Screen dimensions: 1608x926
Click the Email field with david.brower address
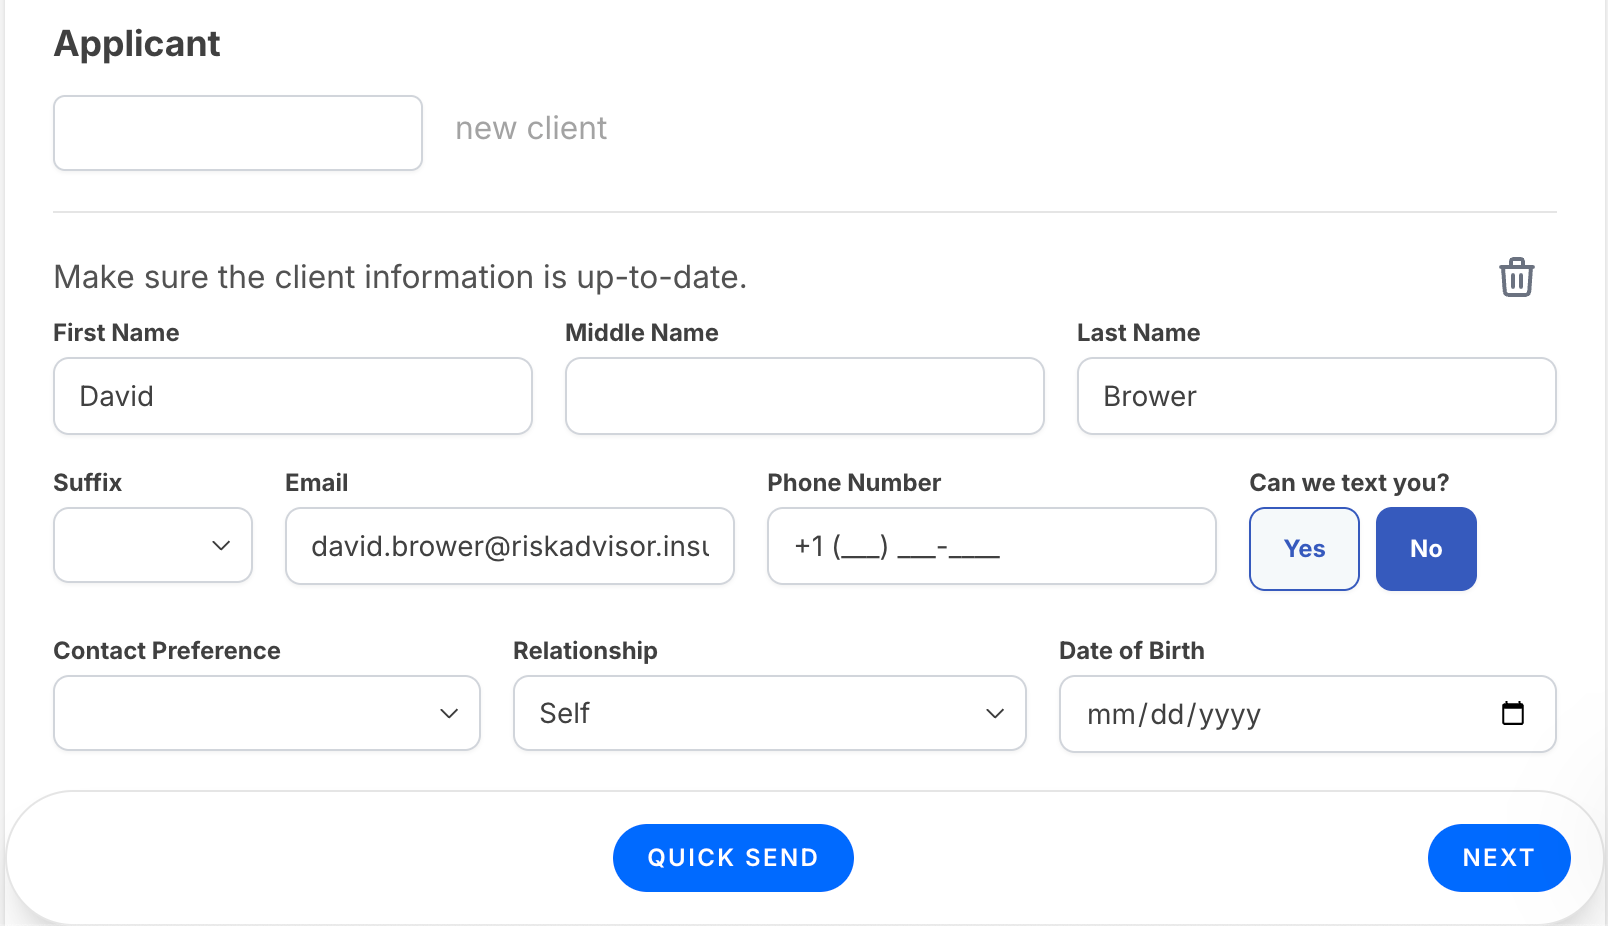tap(510, 546)
